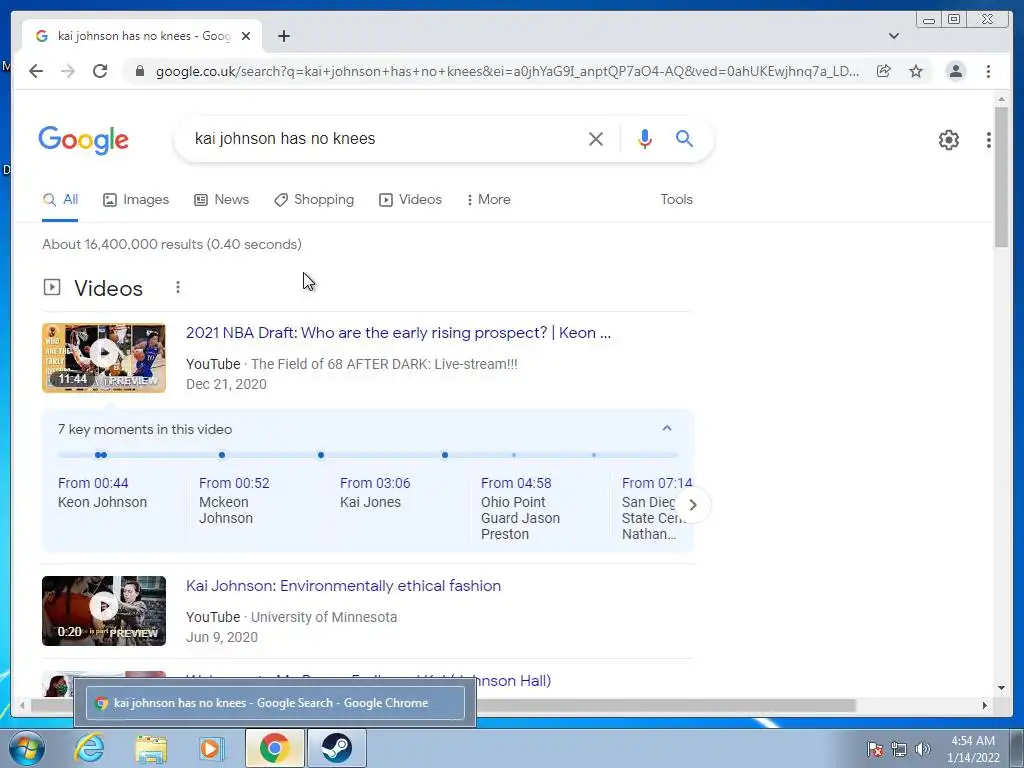The width and height of the screenshot is (1024, 768).
Task: Clear the search box text
Action: (x=596, y=138)
